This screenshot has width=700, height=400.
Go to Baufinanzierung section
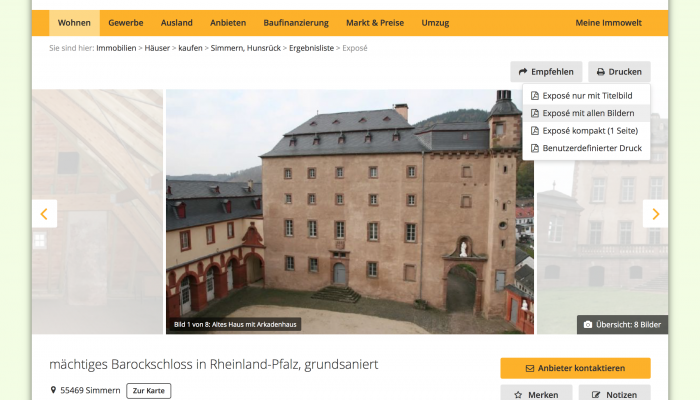pyautogui.click(x=296, y=23)
